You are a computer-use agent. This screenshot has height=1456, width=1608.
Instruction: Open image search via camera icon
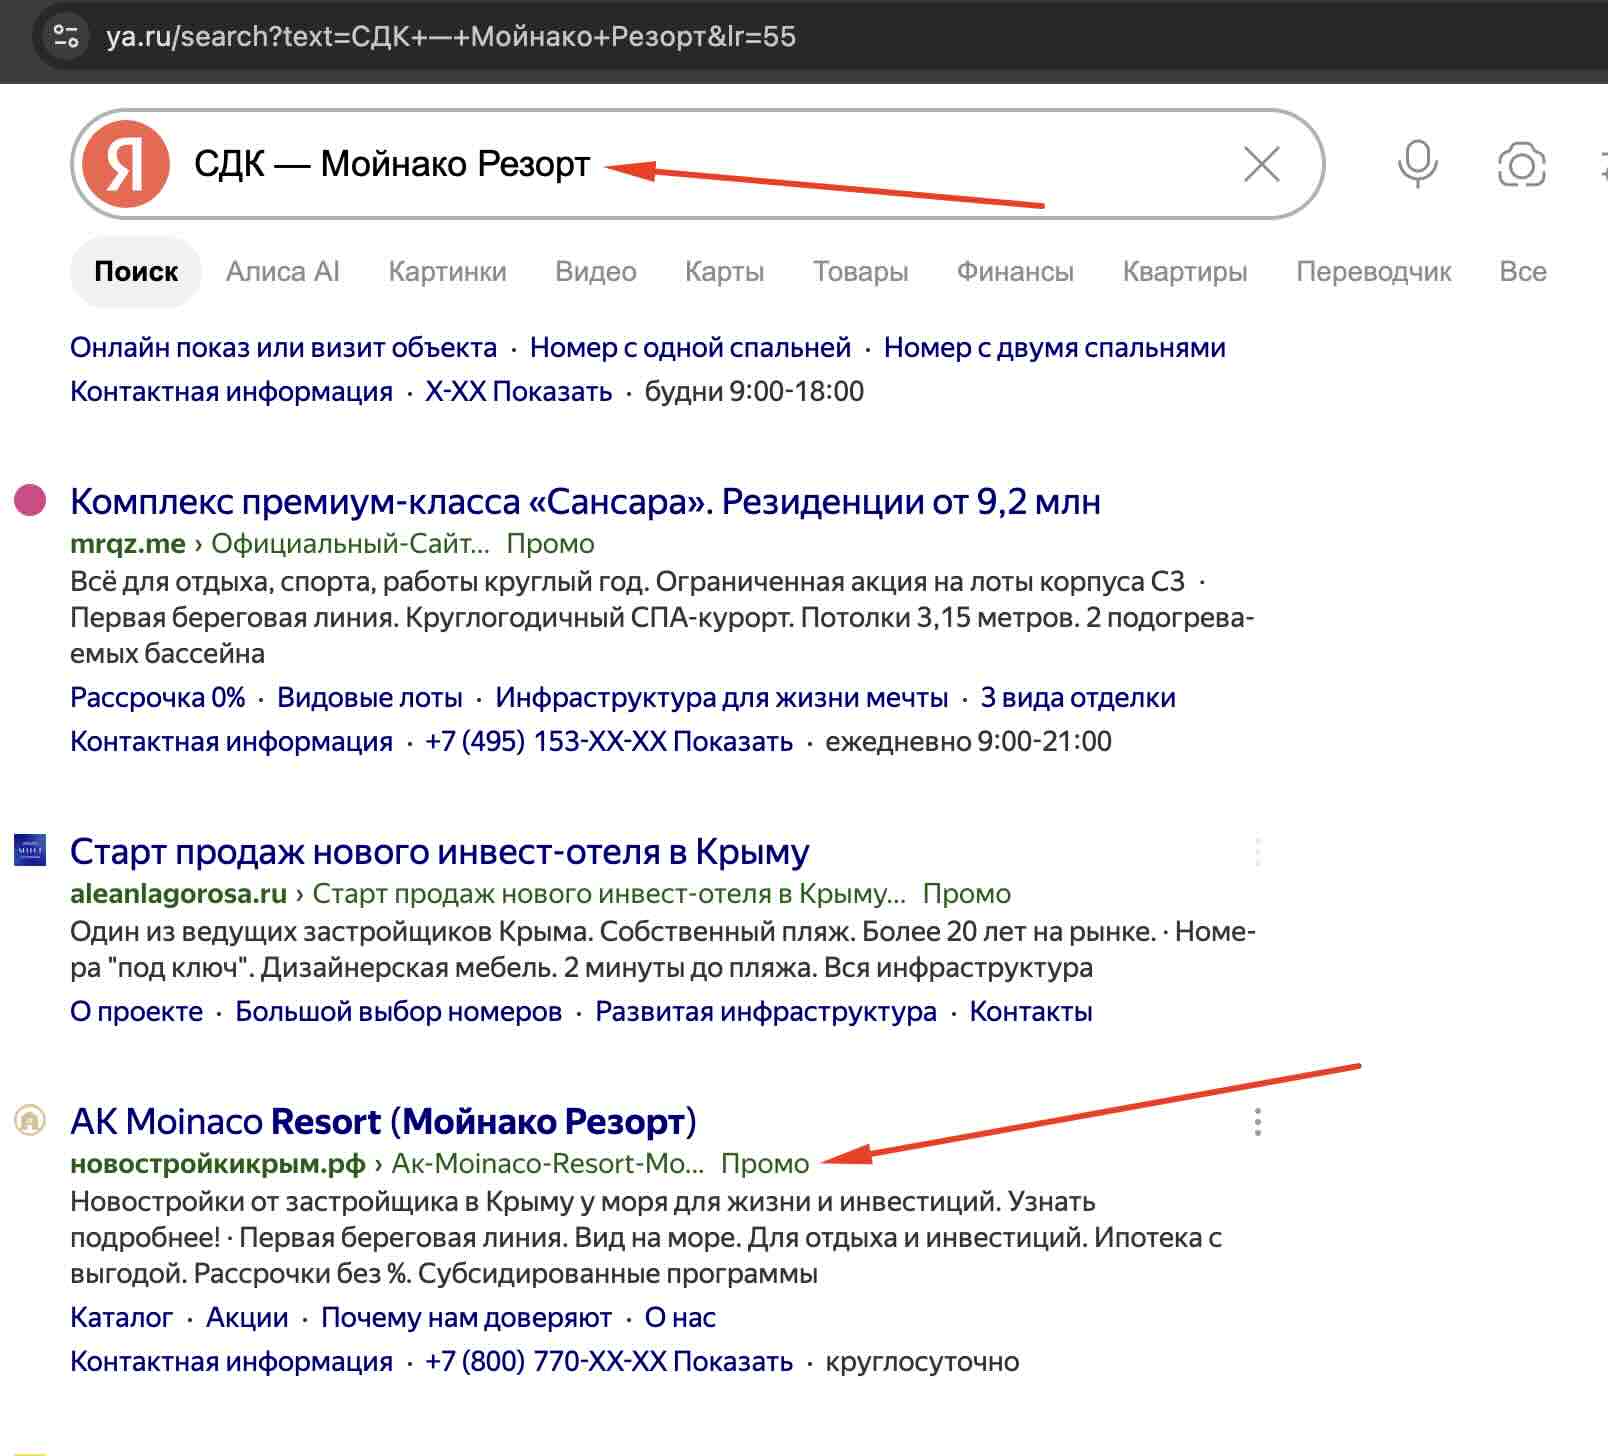pos(1521,164)
